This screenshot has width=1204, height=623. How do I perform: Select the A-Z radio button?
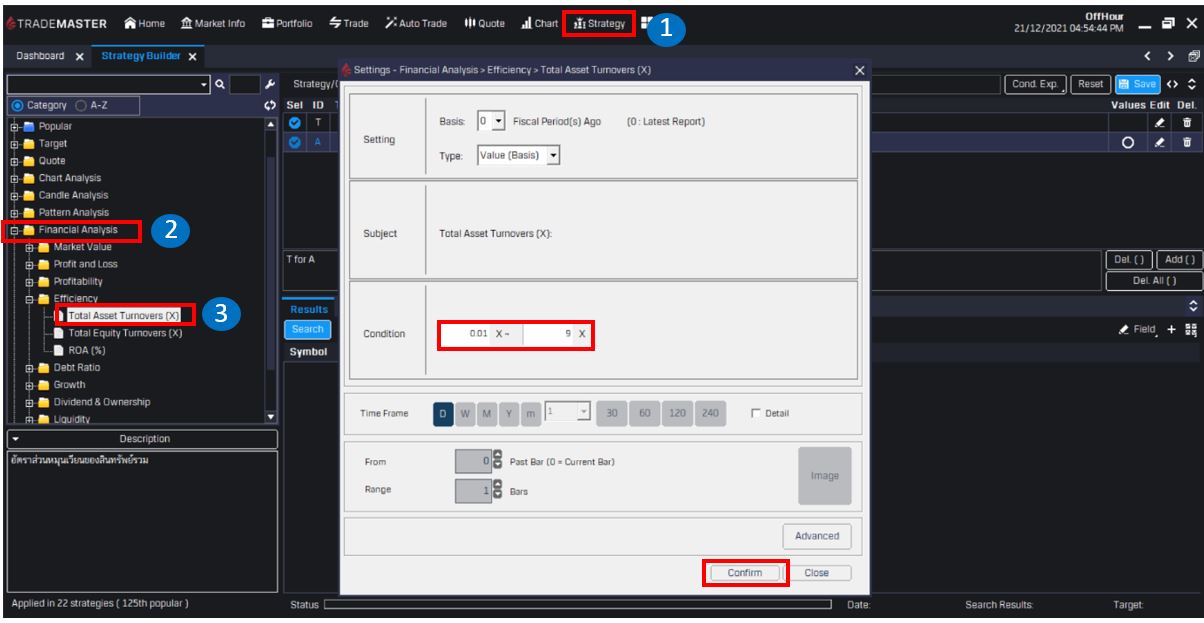coord(82,105)
